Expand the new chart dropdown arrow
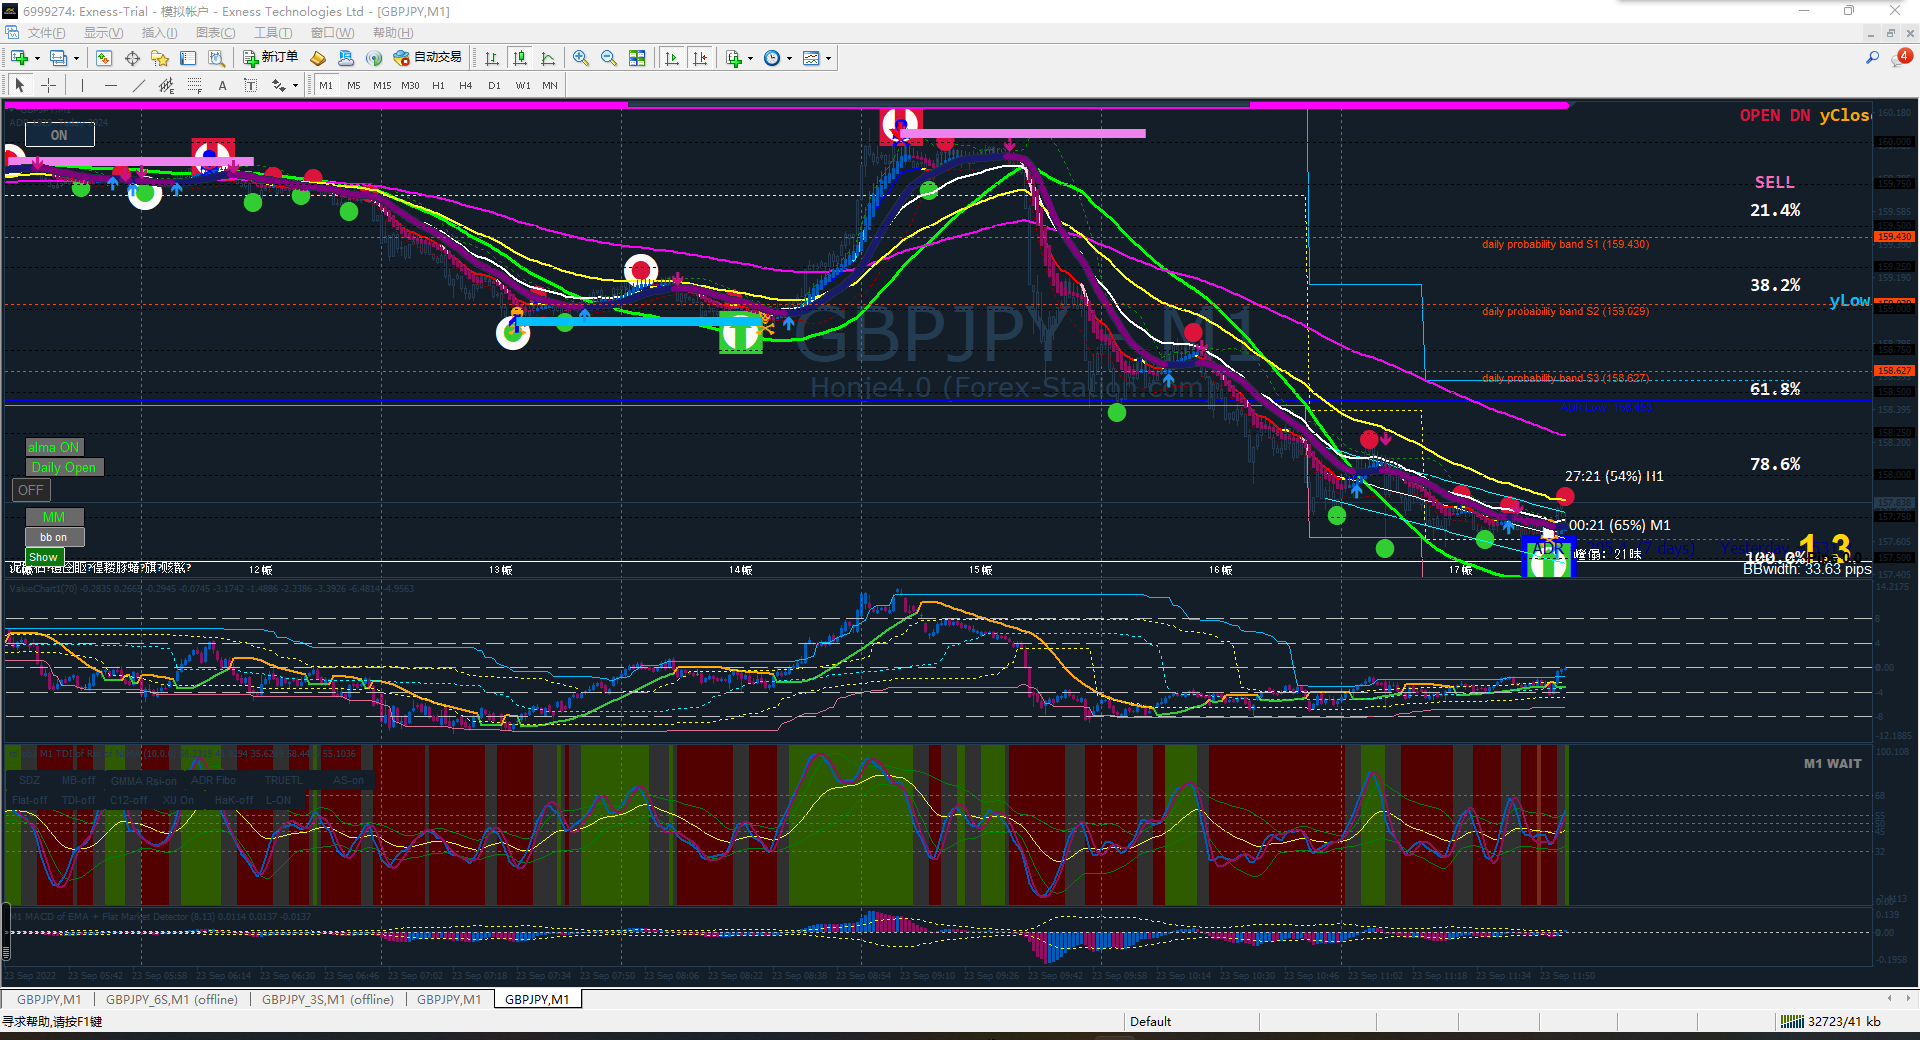1920x1040 pixels. (37, 58)
